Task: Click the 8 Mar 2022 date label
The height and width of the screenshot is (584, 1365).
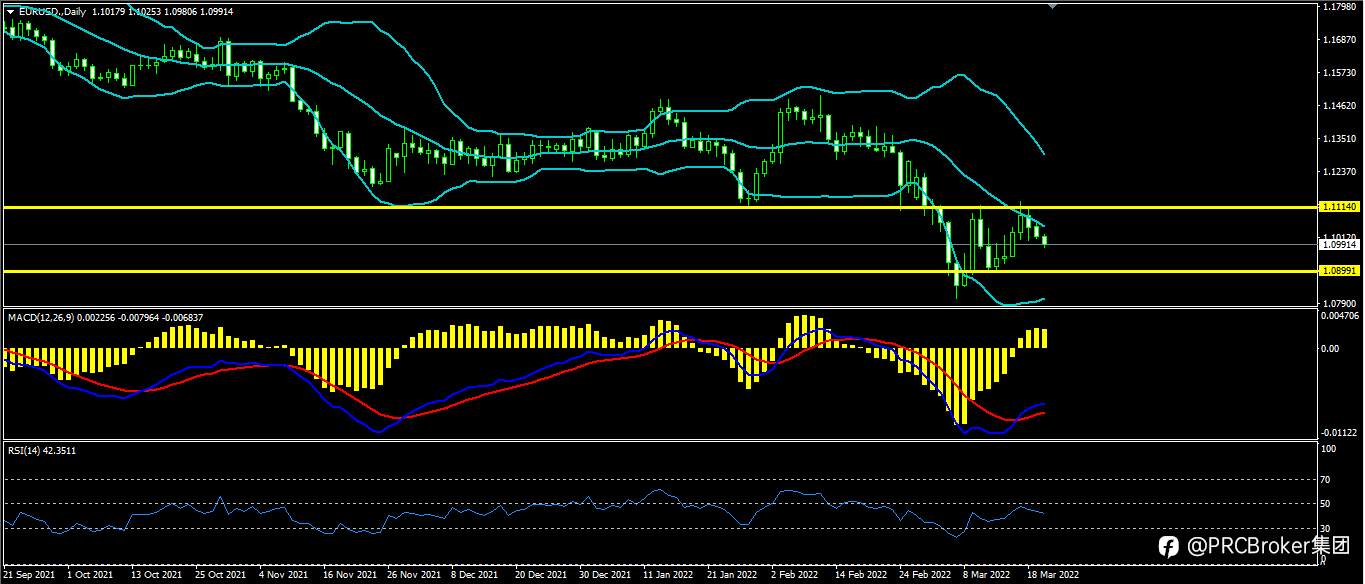Action: click(986, 575)
